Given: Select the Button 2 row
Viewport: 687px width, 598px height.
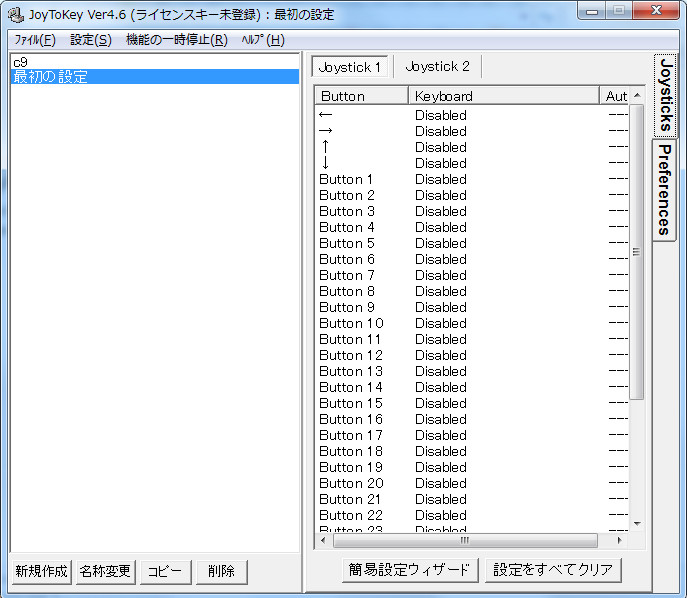Looking at the screenshot, I should coord(472,195).
